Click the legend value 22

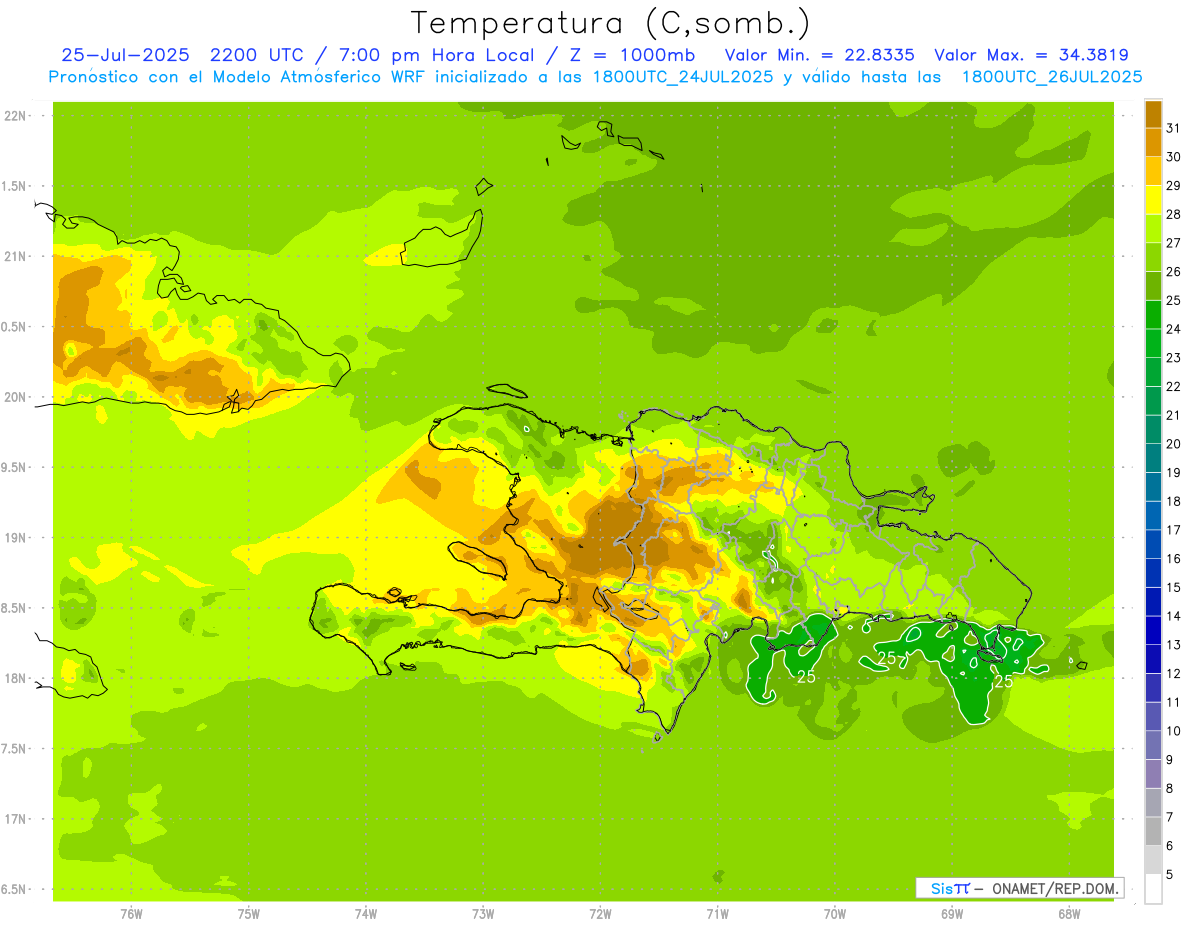(1173, 386)
